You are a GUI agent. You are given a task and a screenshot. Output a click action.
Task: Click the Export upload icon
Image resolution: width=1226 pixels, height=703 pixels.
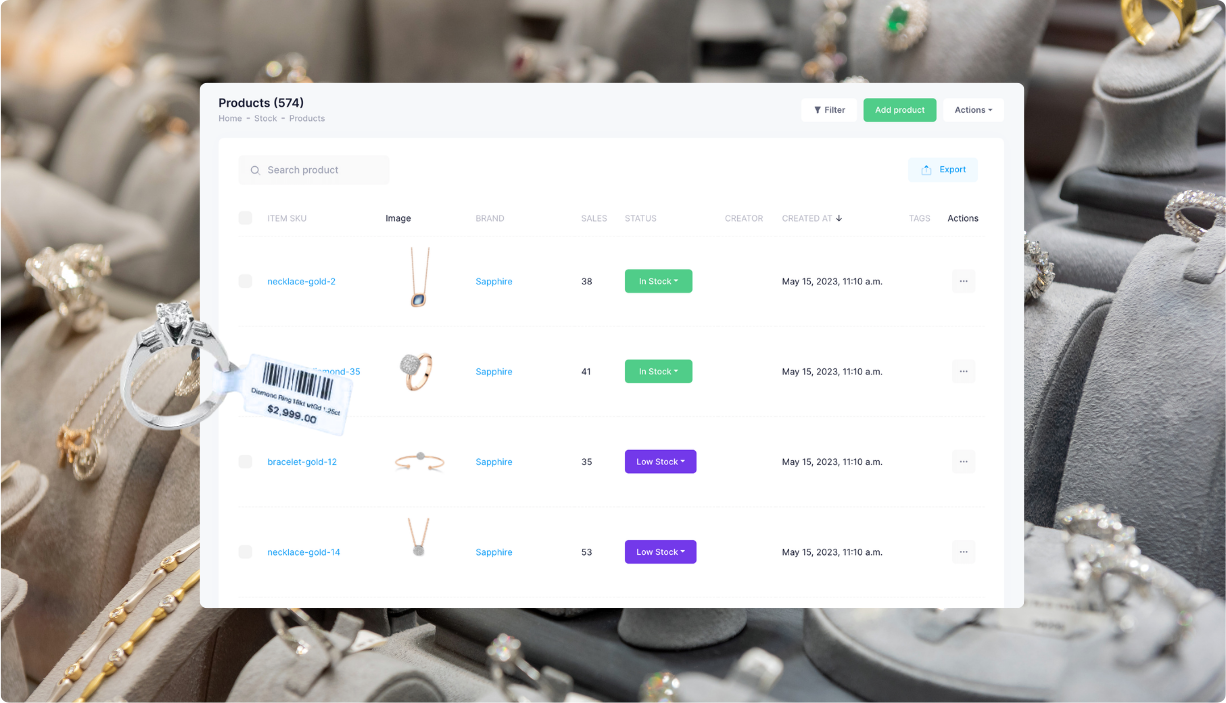[925, 170]
